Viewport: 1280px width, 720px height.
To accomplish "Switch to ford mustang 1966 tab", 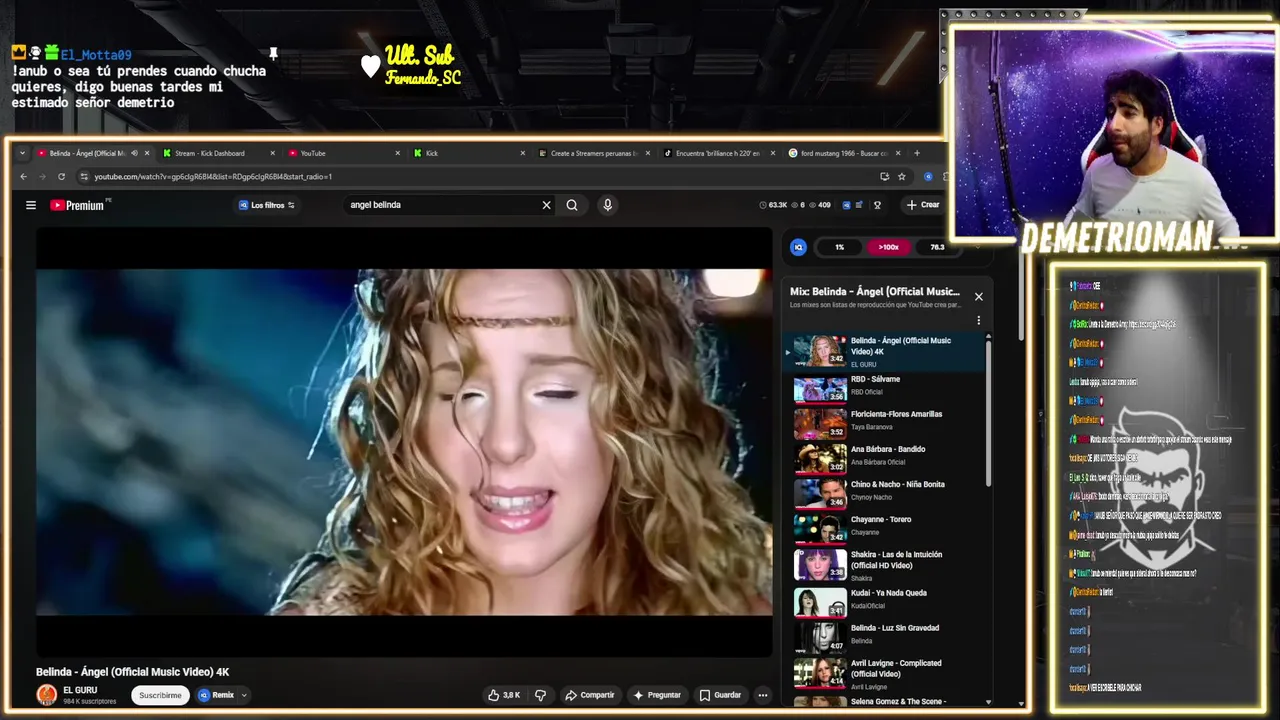I will coord(843,153).
